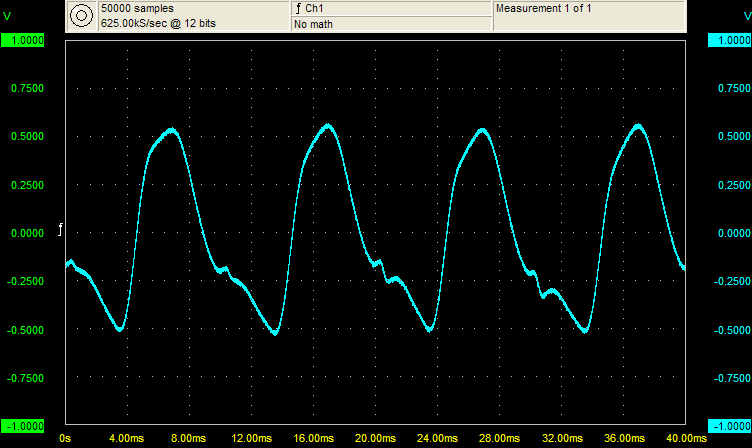Click the cyan -0.5000 axis label

tap(732, 330)
